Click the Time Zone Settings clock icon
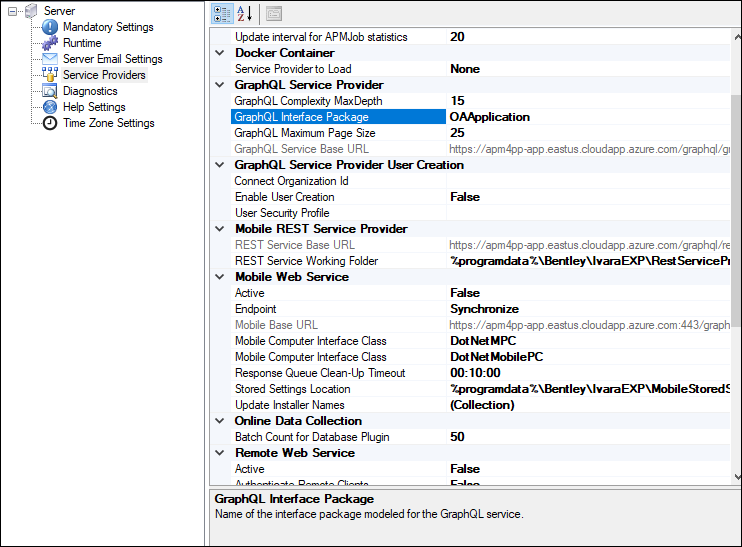This screenshot has width=742, height=547. pyautogui.click(x=50, y=123)
